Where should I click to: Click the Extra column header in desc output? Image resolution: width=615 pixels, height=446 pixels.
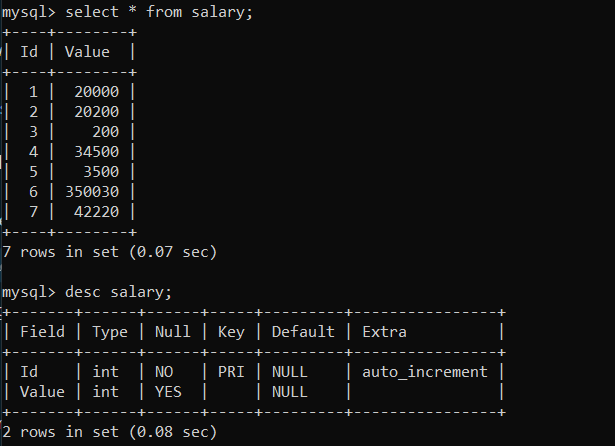coord(384,332)
